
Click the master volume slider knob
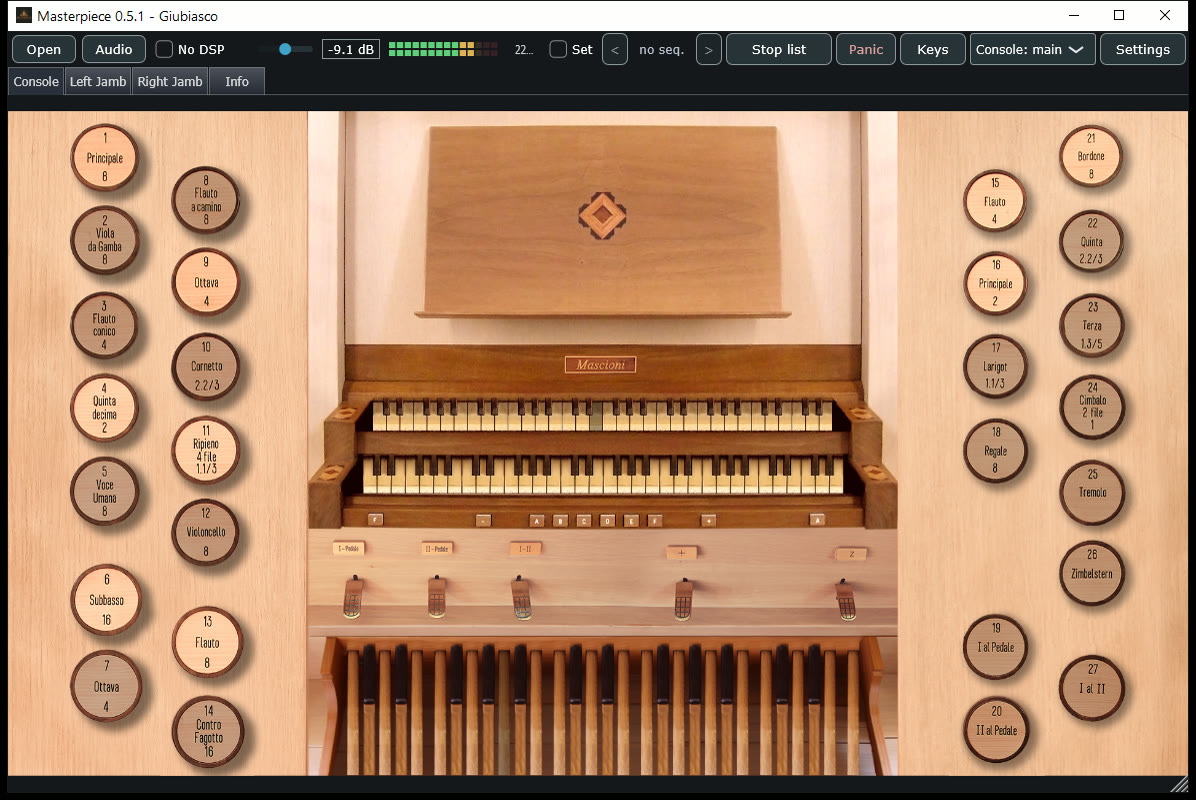[x=285, y=49]
